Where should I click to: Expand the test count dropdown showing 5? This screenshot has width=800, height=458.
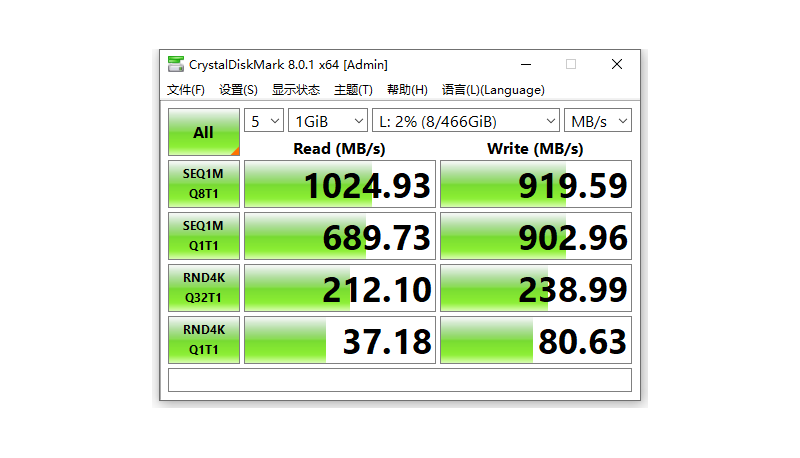coord(264,121)
